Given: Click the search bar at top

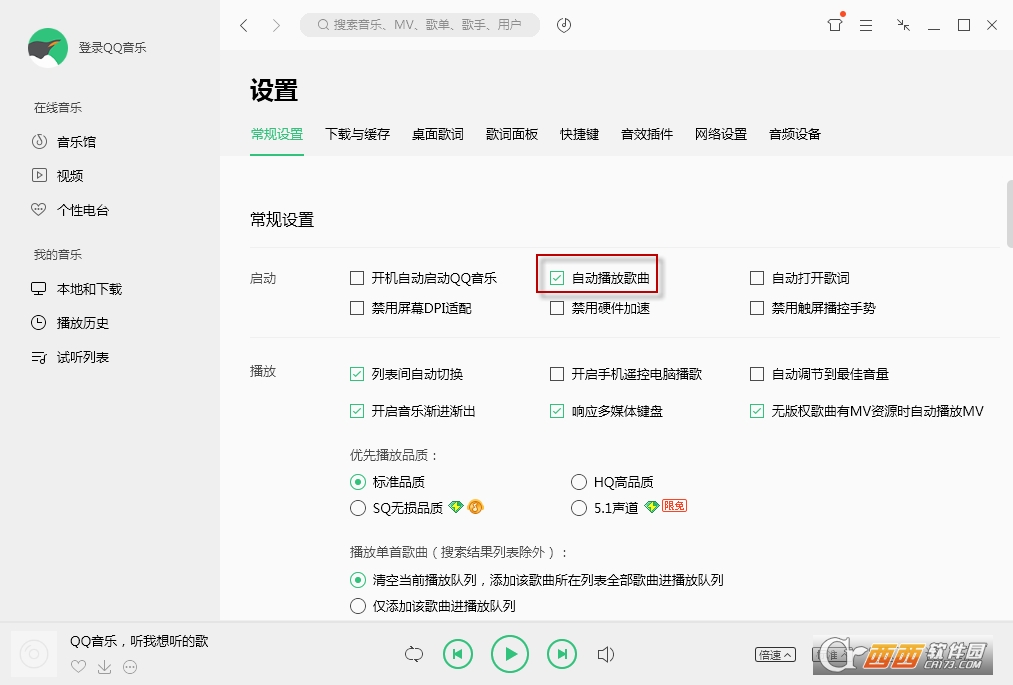Looking at the screenshot, I should point(420,24).
